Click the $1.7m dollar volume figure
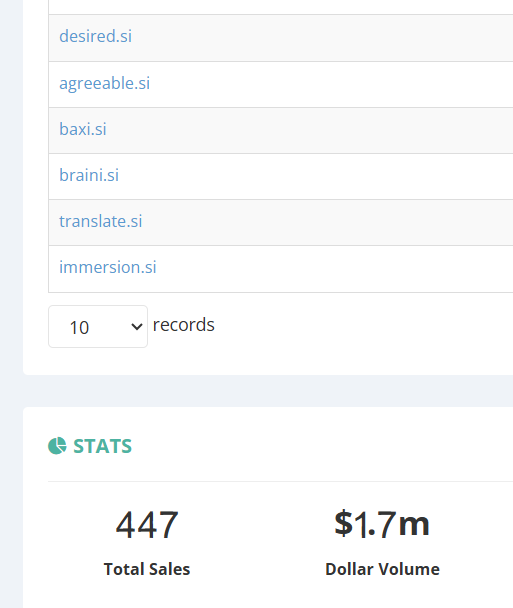The image size is (513, 608). click(382, 524)
